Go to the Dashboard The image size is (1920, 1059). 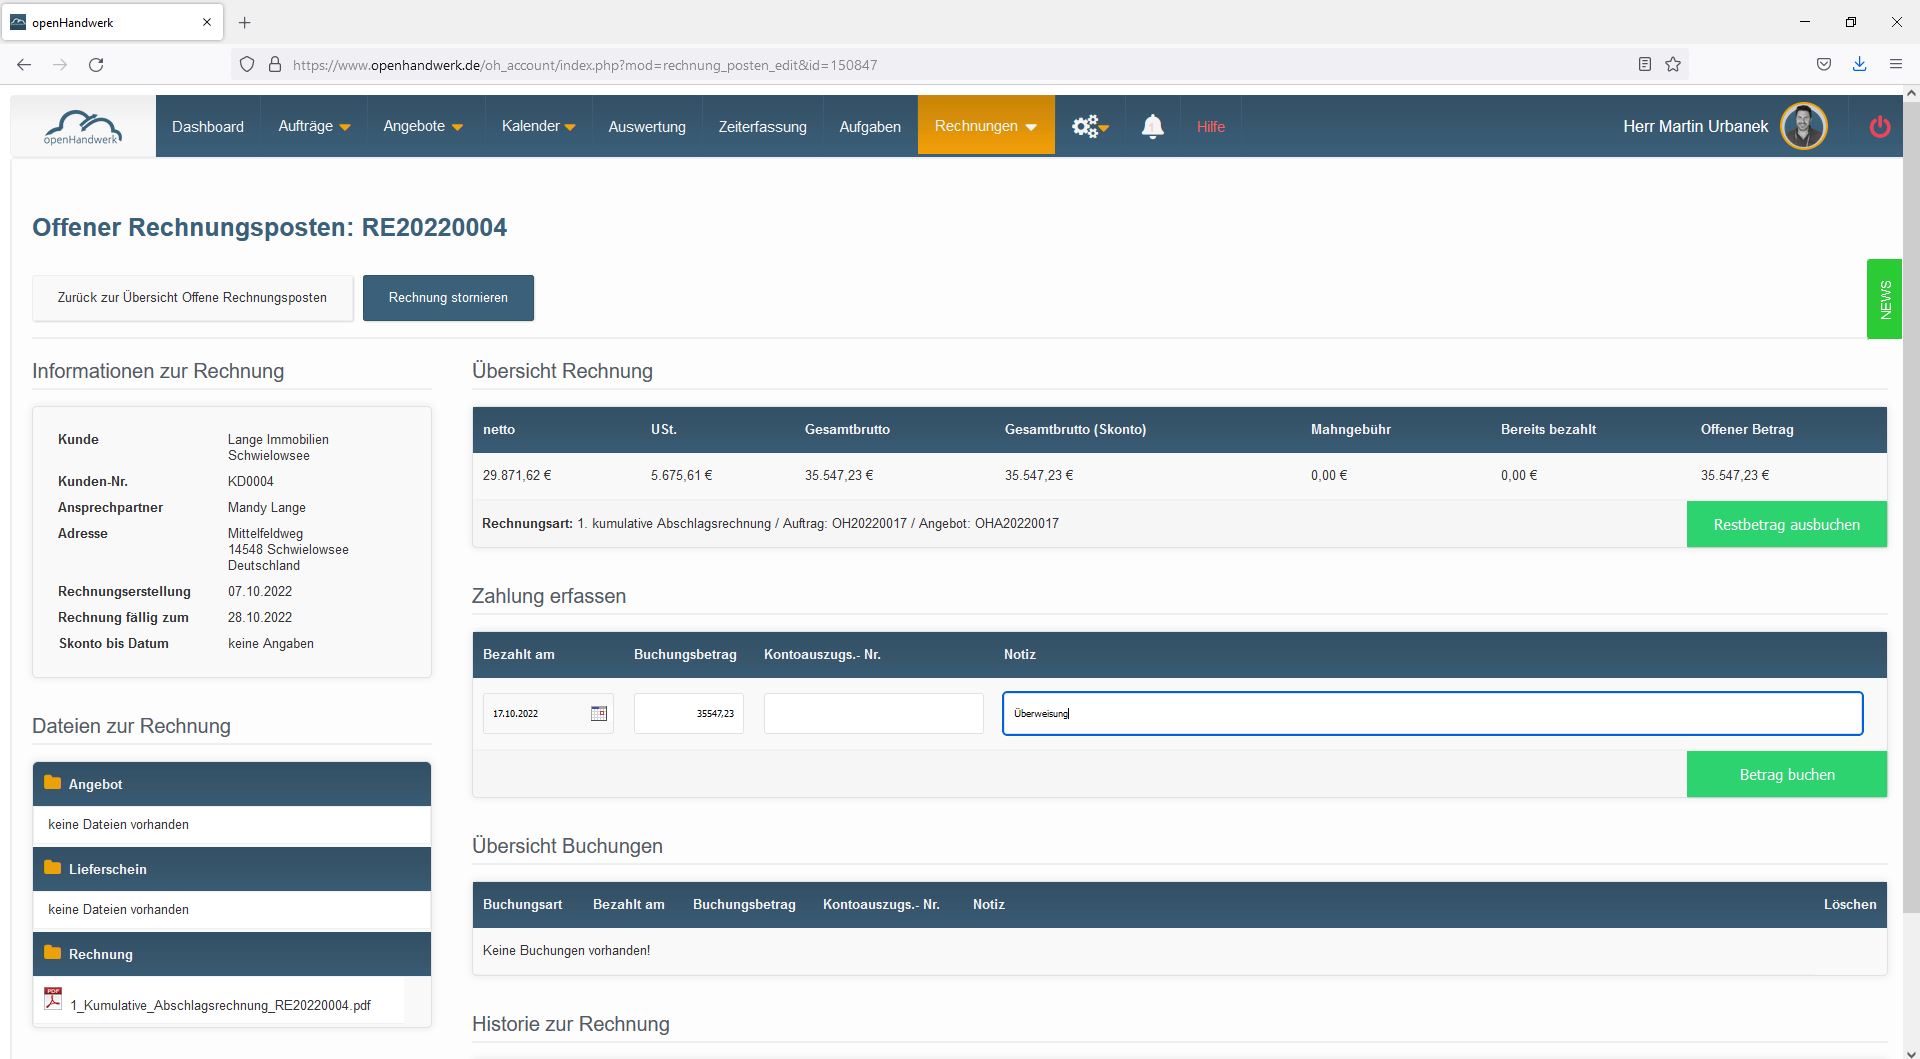pos(207,127)
